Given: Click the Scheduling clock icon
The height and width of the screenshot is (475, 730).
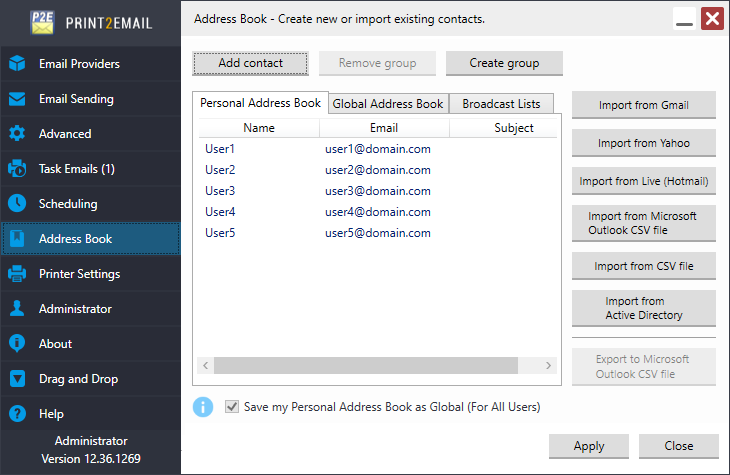Looking at the screenshot, I should pyautogui.click(x=17, y=204).
